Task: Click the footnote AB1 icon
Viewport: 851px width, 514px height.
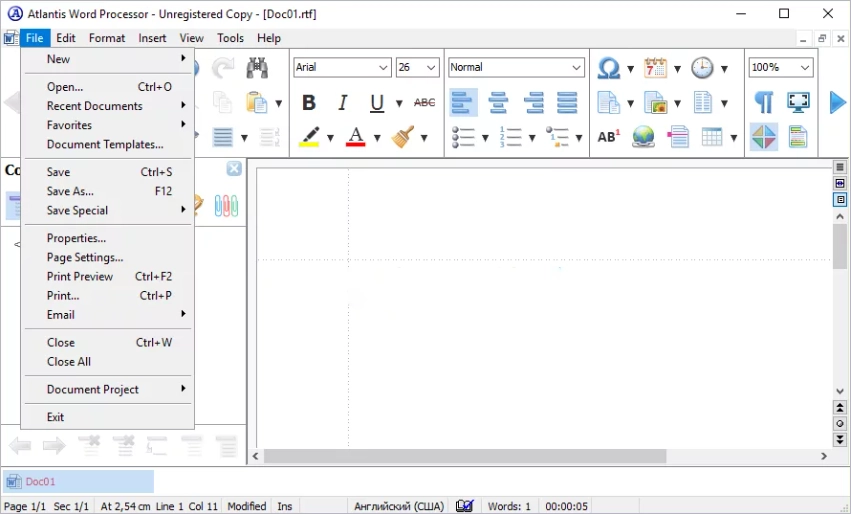Action: tap(608, 137)
